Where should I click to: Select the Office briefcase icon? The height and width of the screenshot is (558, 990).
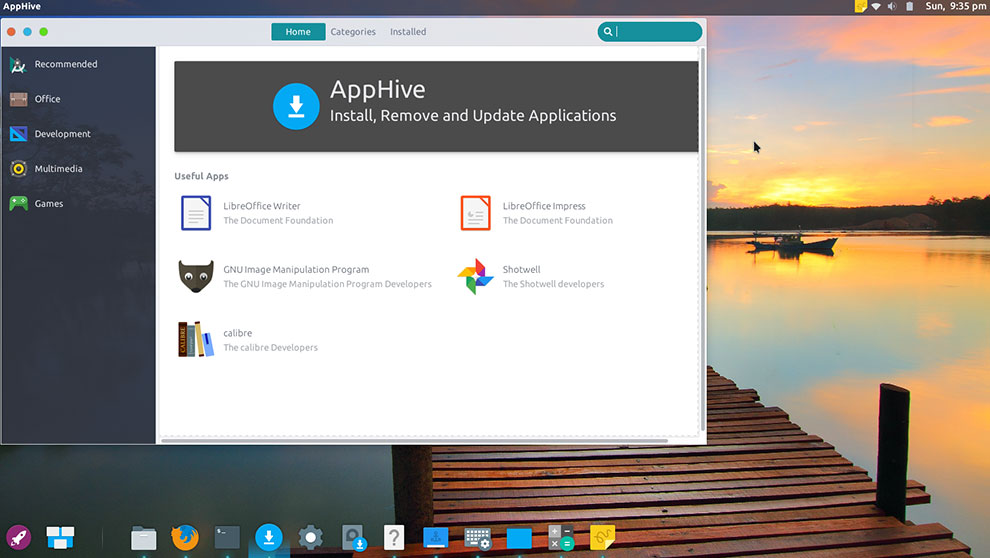point(18,99)
